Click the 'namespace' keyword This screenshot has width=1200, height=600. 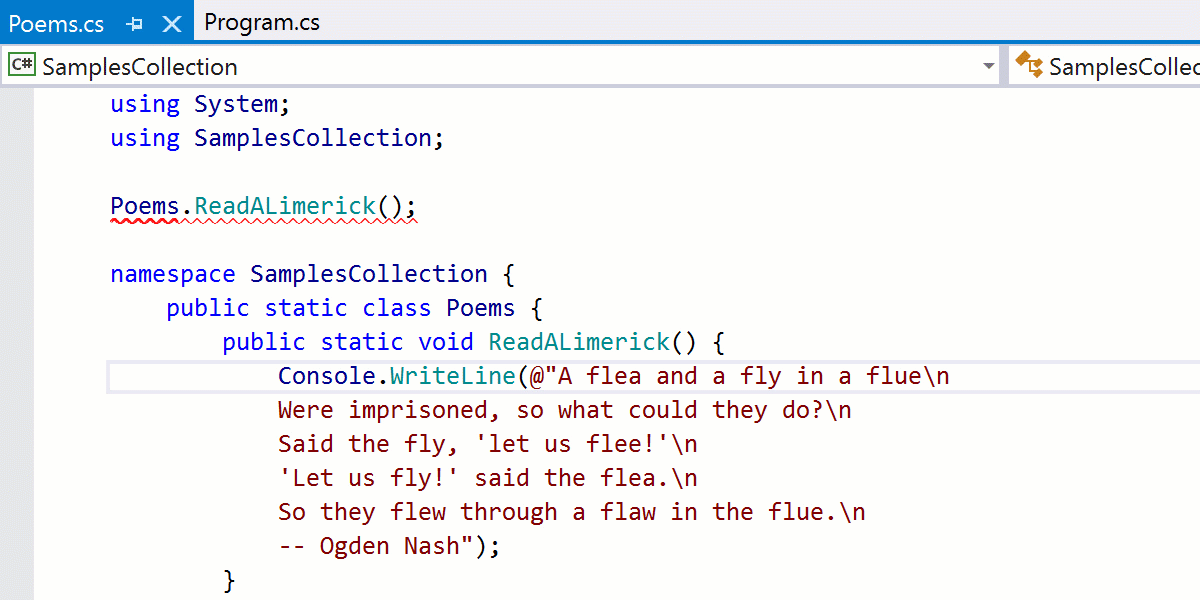tap(173, 274)
